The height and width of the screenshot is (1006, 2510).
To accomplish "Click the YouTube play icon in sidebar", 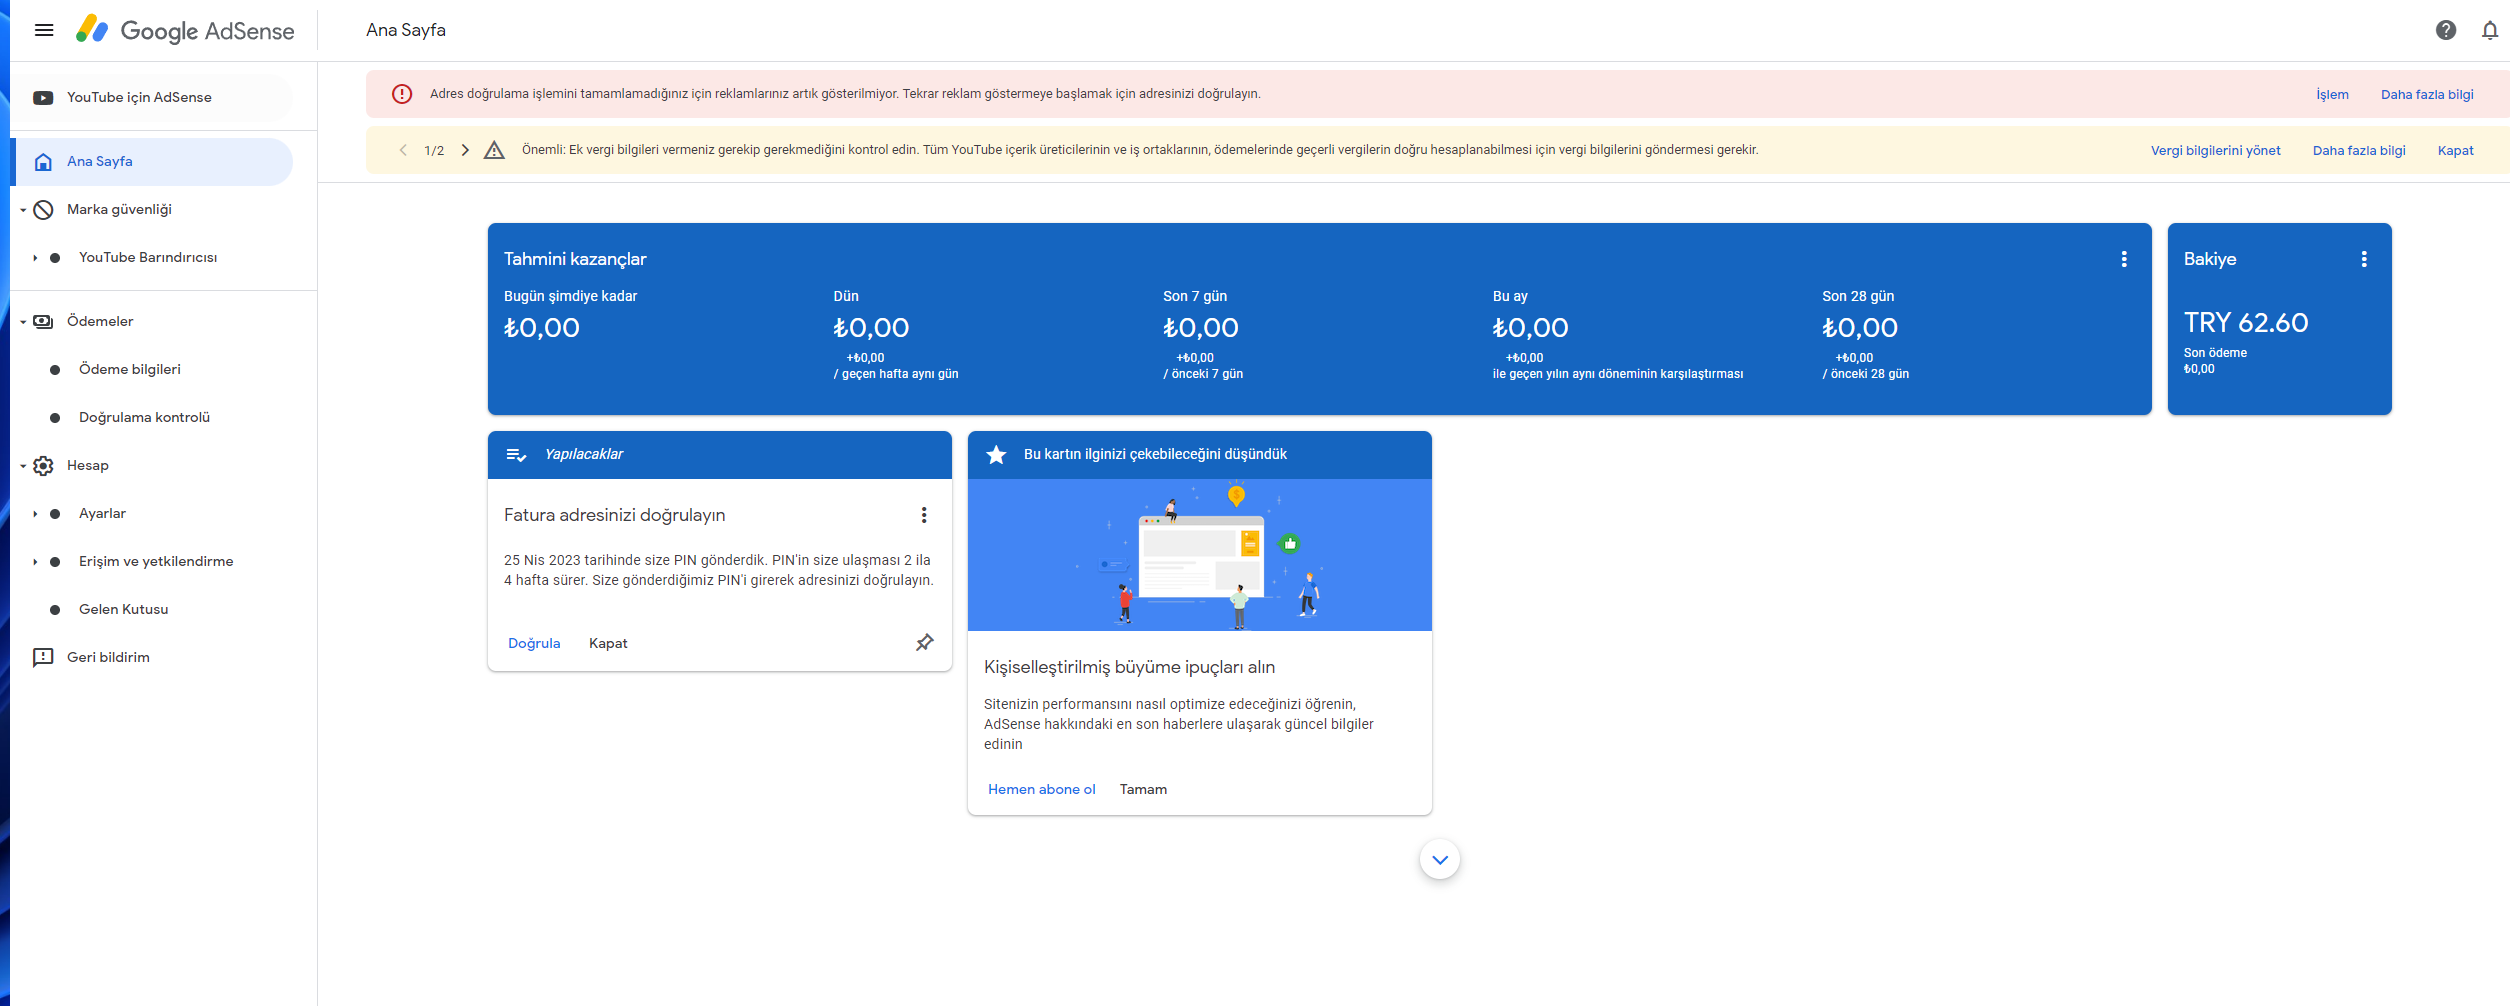I will point(43,98).
